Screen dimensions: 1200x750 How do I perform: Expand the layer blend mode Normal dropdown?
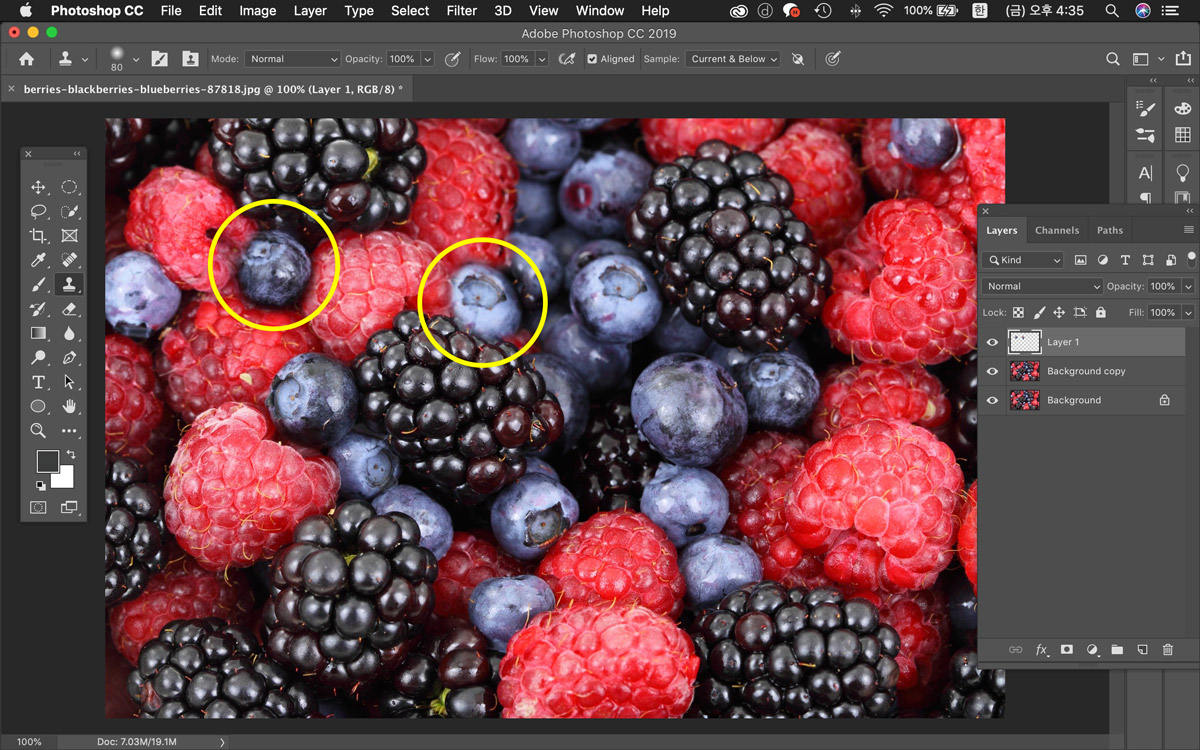[x=1042, y=286]
